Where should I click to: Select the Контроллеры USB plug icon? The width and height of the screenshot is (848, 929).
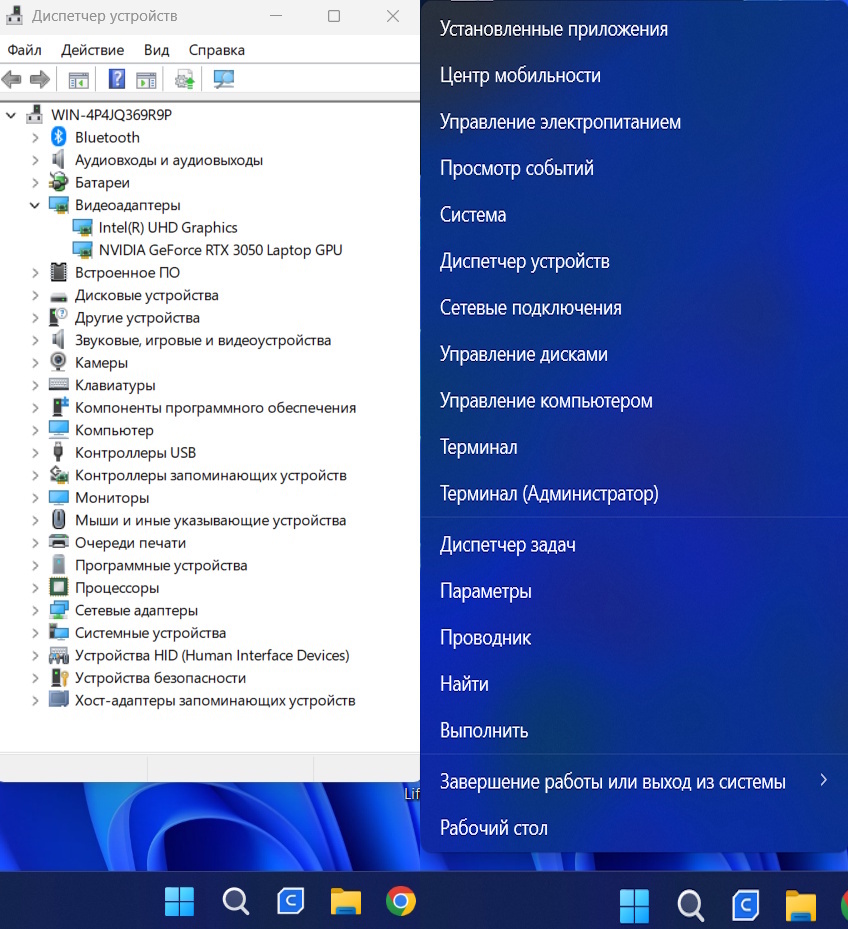point(58,452)
